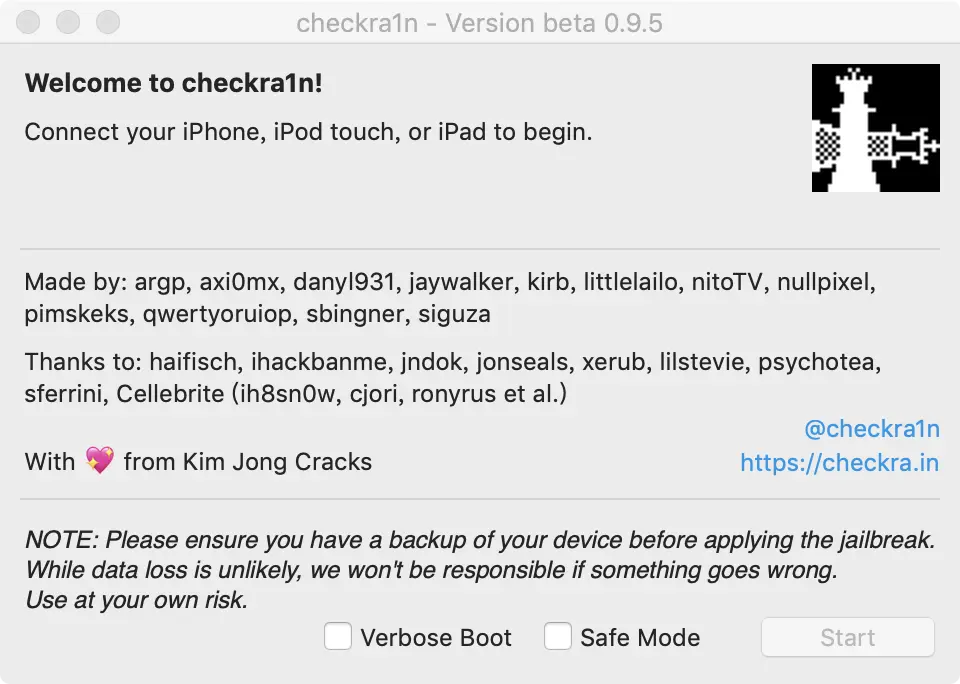Click the "NOTE: Please ensure" backup warning line
Viewport: 960px width, 684px height.
point(480,539)
